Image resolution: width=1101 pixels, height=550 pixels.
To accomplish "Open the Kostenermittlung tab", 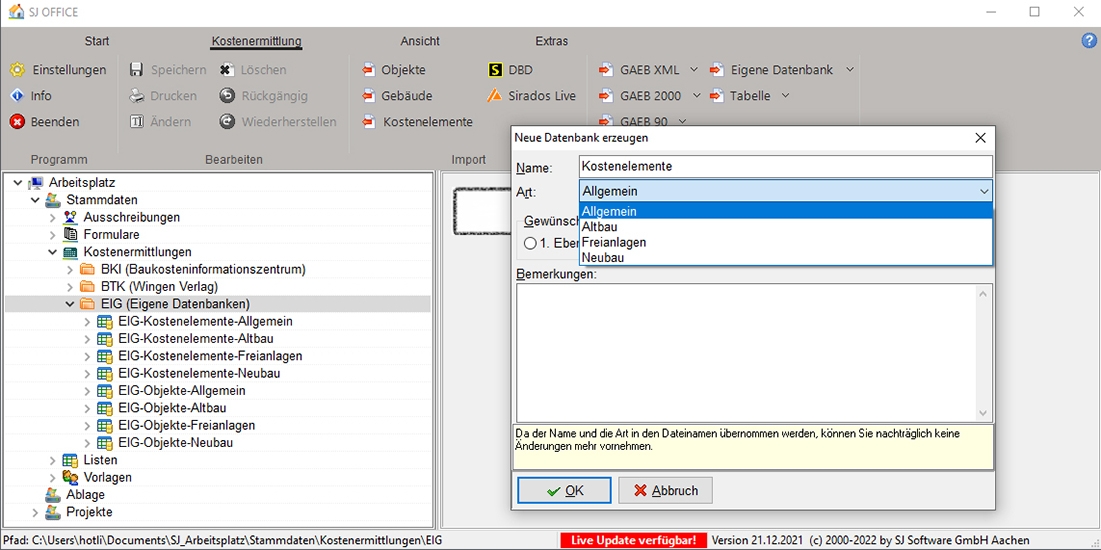I will (256, 41).
